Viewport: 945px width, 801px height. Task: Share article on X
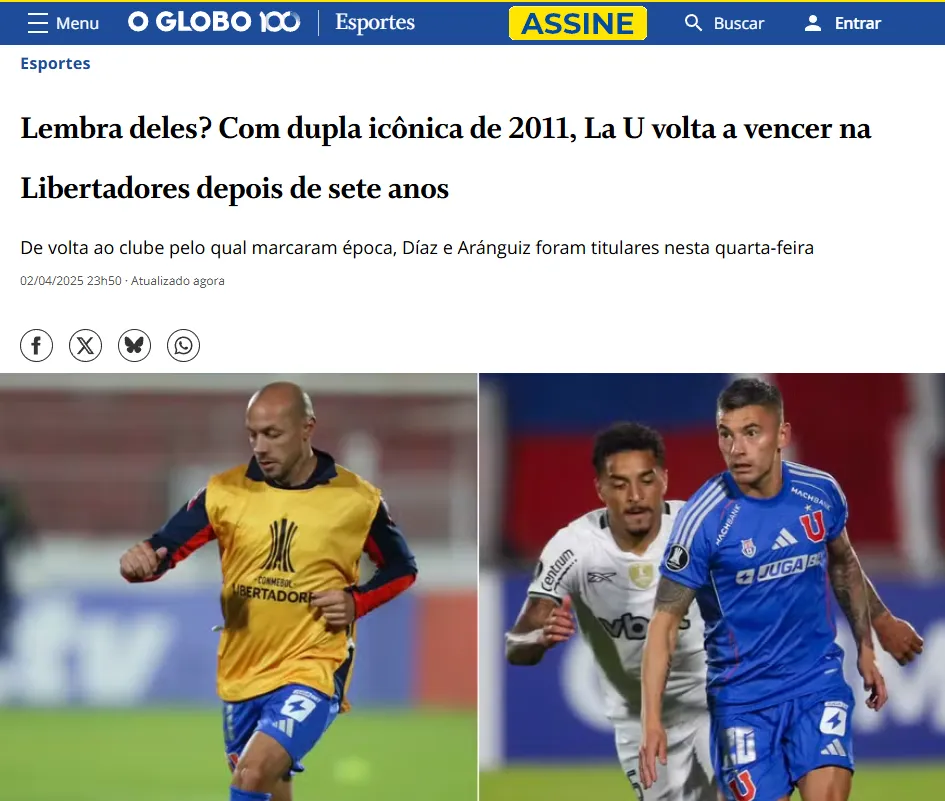[86, 345]
